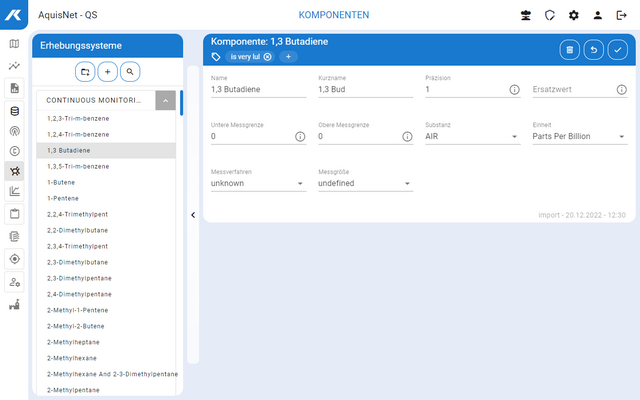The width and height of the screenshot is (640, 400).
Task: Collapse the Continuous Monitoring group
Action: pyautogui.click(x=166, y=100)
